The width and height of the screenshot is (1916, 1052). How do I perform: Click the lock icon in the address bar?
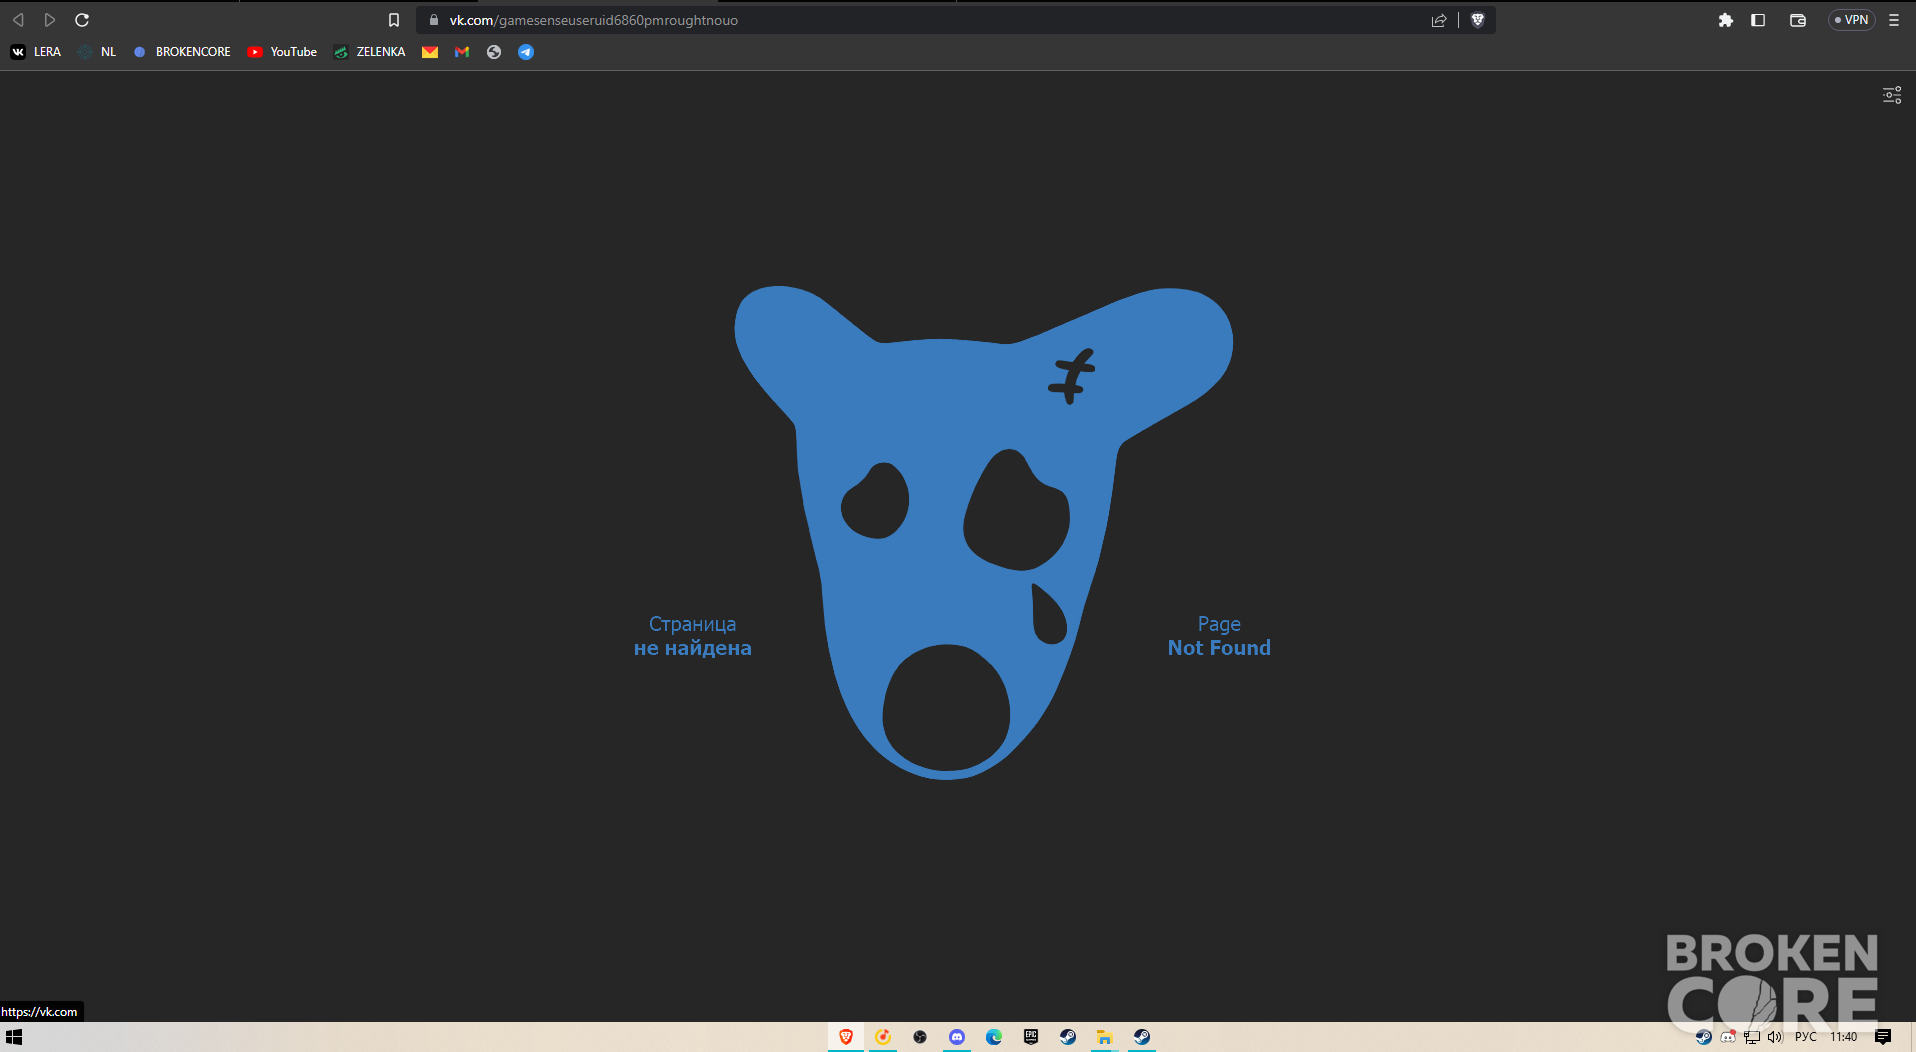point(434,20)
